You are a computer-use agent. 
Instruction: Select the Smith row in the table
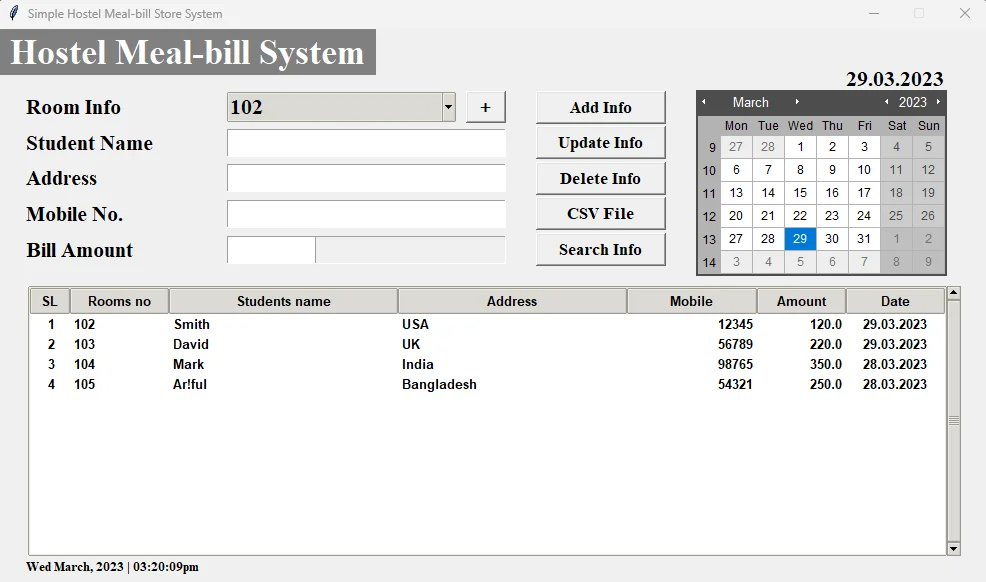487,324
